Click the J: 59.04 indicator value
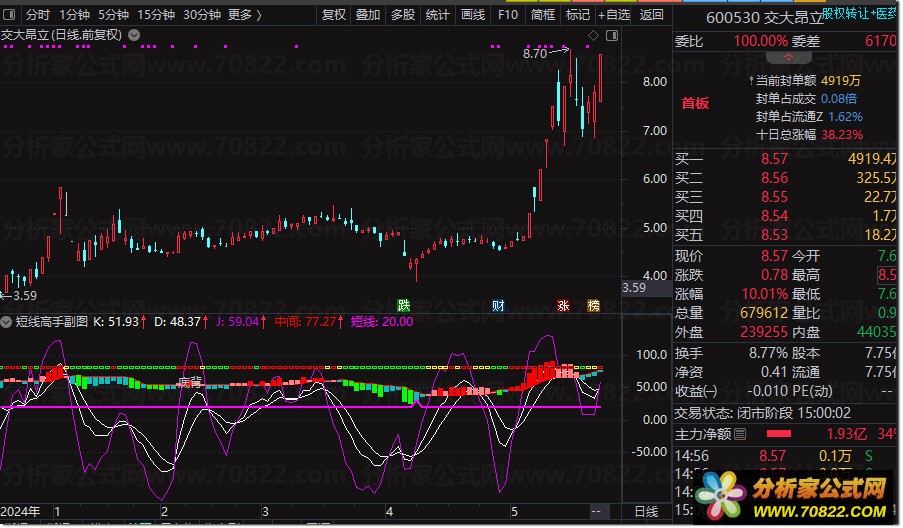This screenshot has height=528, width=903. point(241,322)
